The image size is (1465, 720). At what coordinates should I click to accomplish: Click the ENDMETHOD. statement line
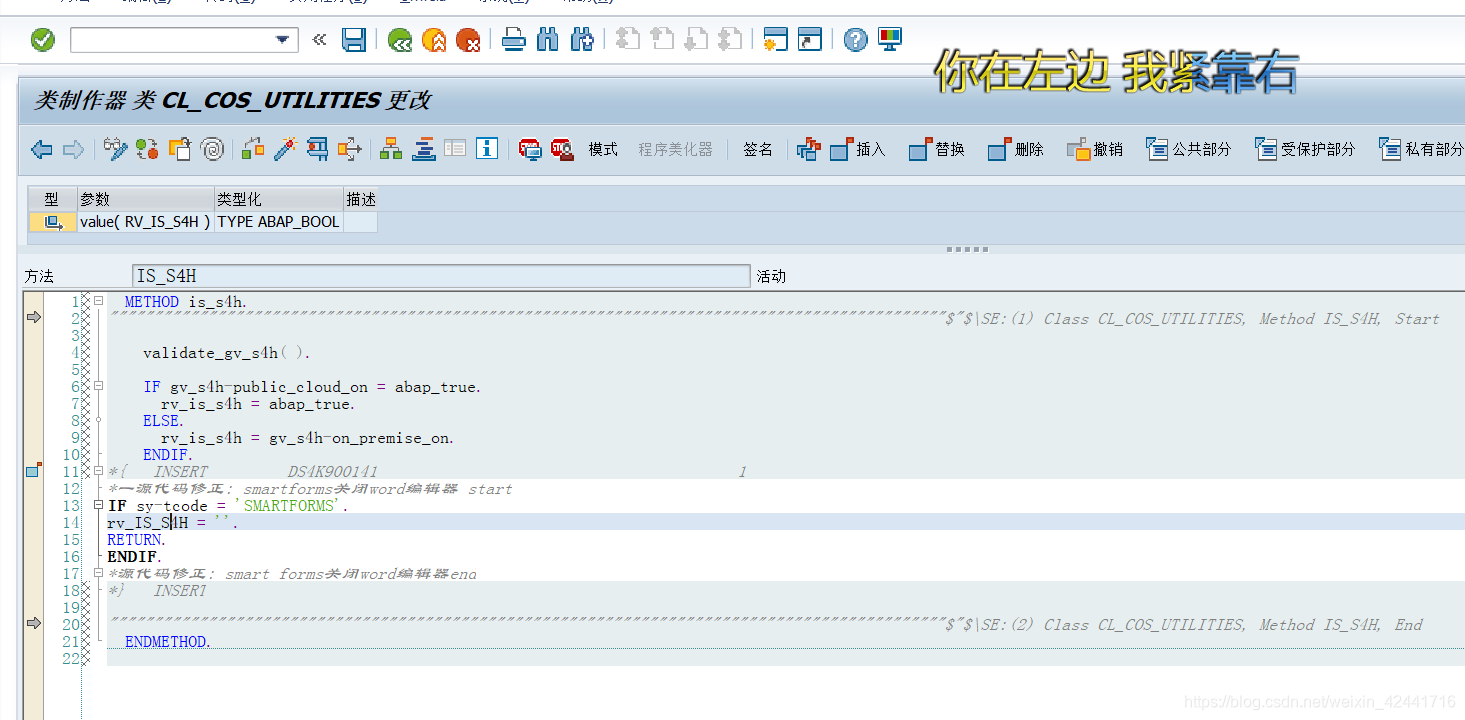tap(168, 642)
